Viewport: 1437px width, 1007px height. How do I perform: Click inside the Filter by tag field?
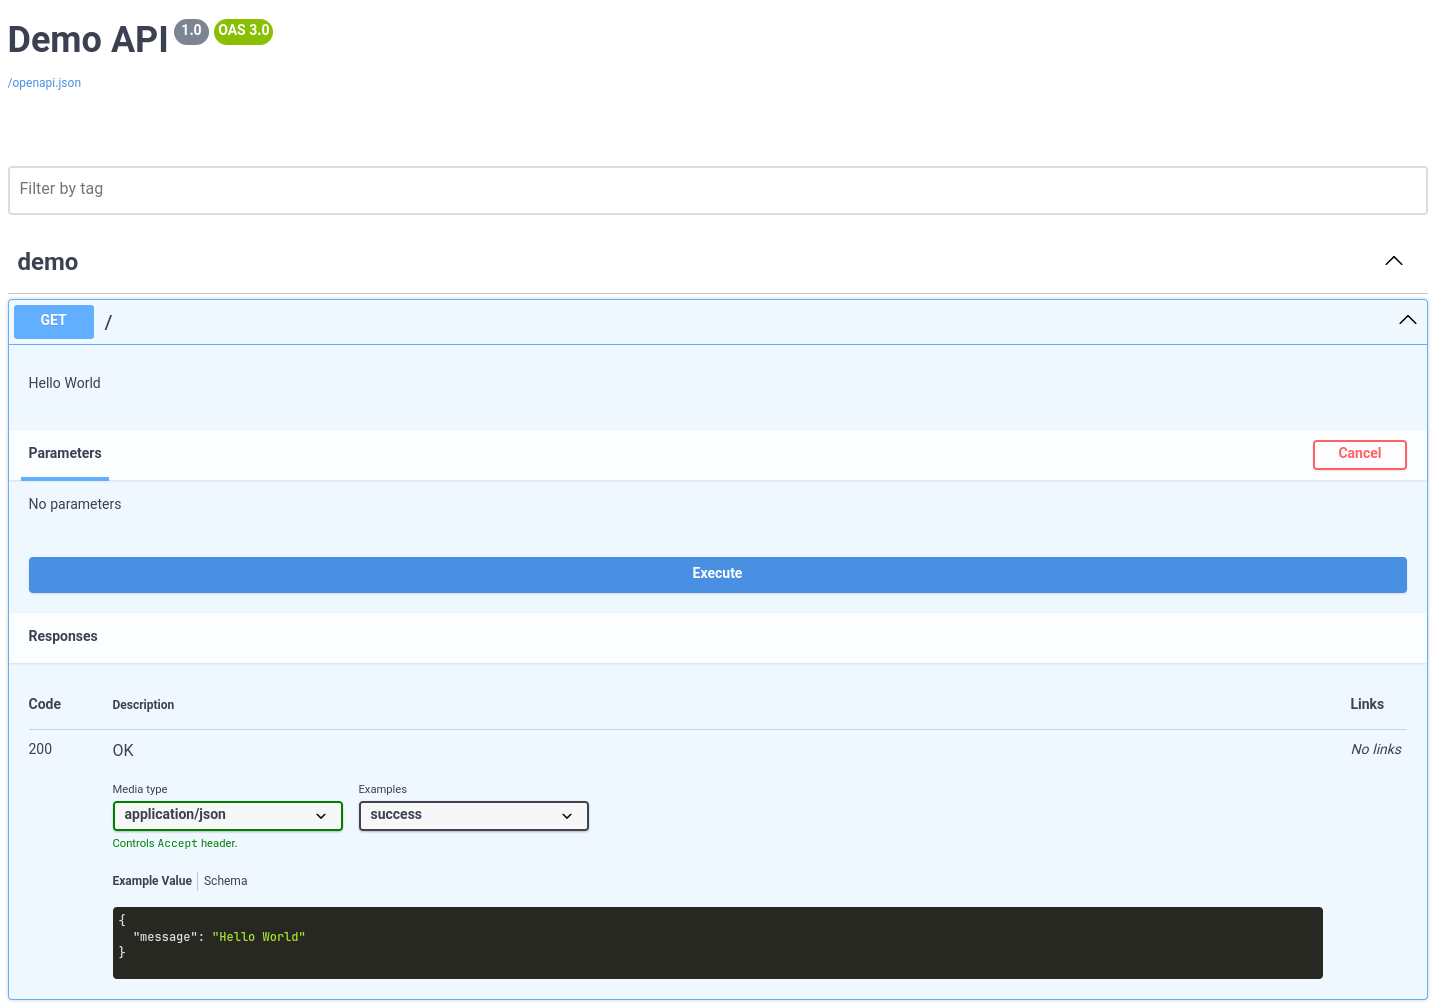pyautogui.click(x=400, y=190)
